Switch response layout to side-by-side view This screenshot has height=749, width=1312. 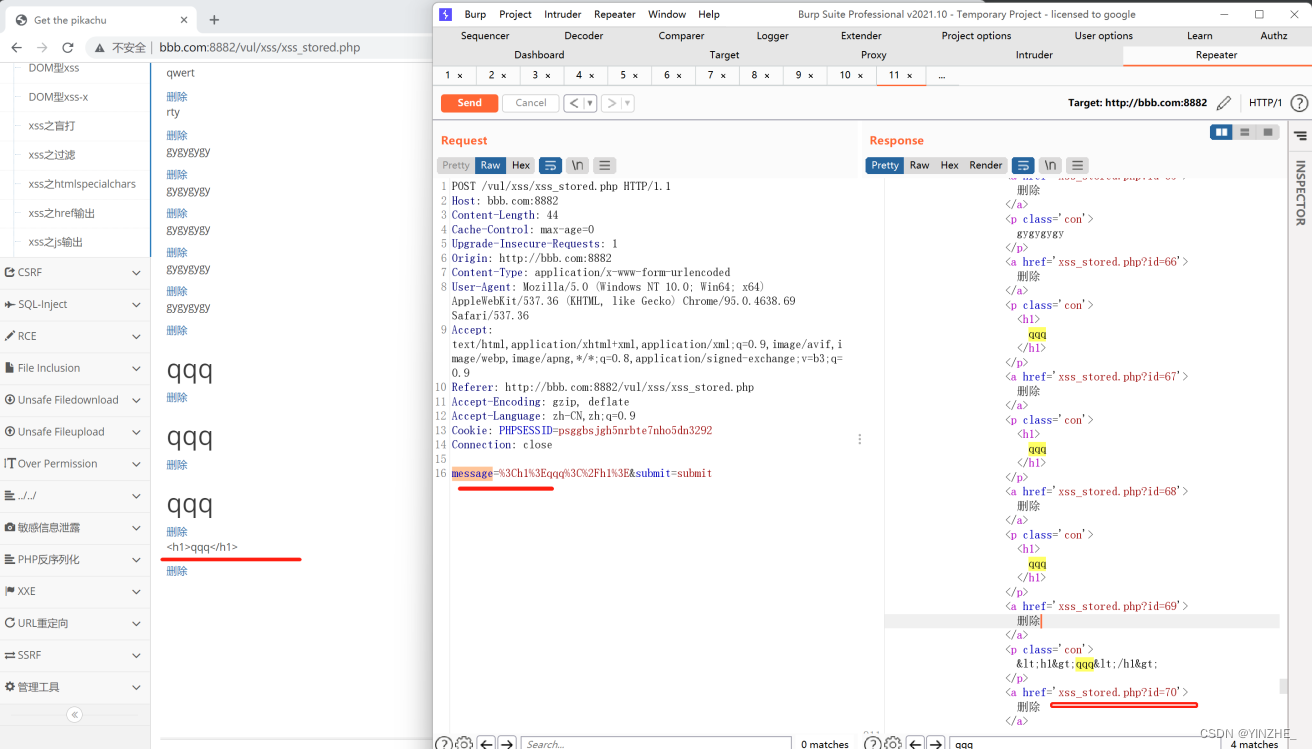[x=1221, y=132]
